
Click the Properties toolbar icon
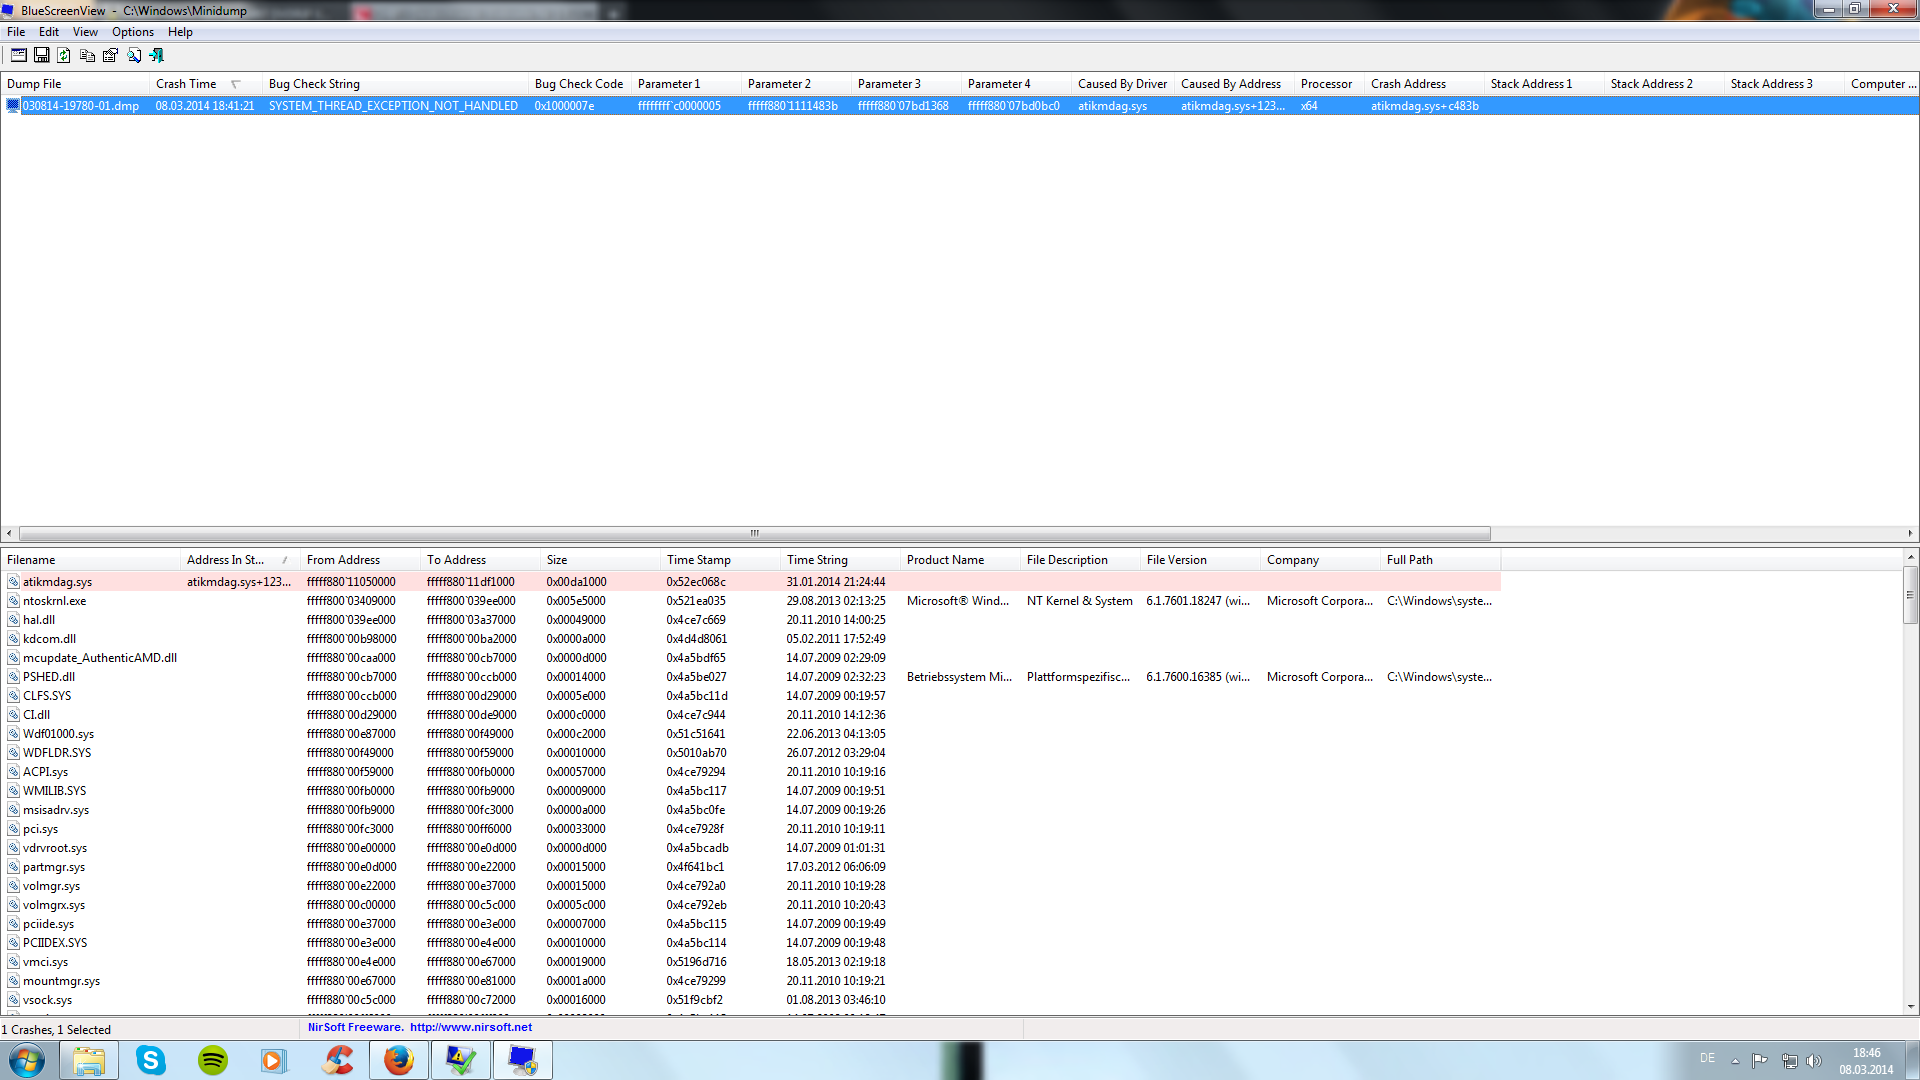coord(110,56)
